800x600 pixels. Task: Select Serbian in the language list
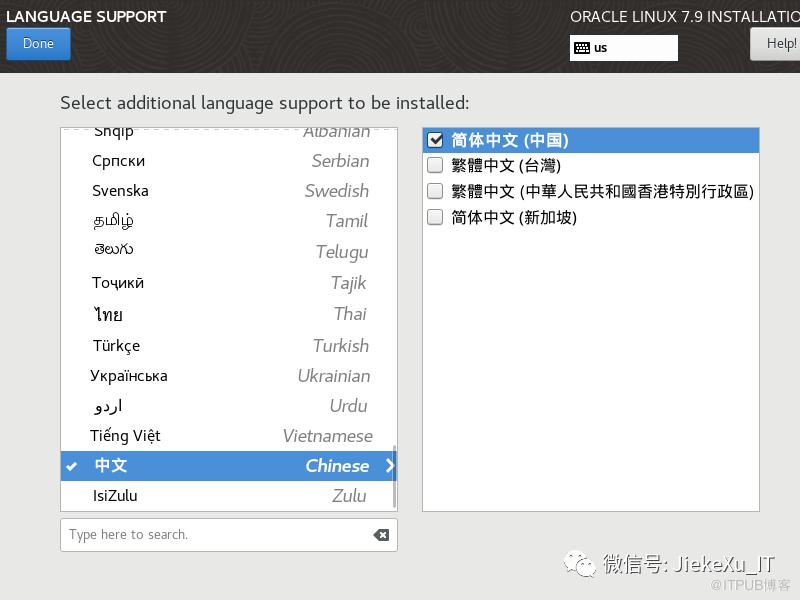pyautogui.click(x=229, y=161)
